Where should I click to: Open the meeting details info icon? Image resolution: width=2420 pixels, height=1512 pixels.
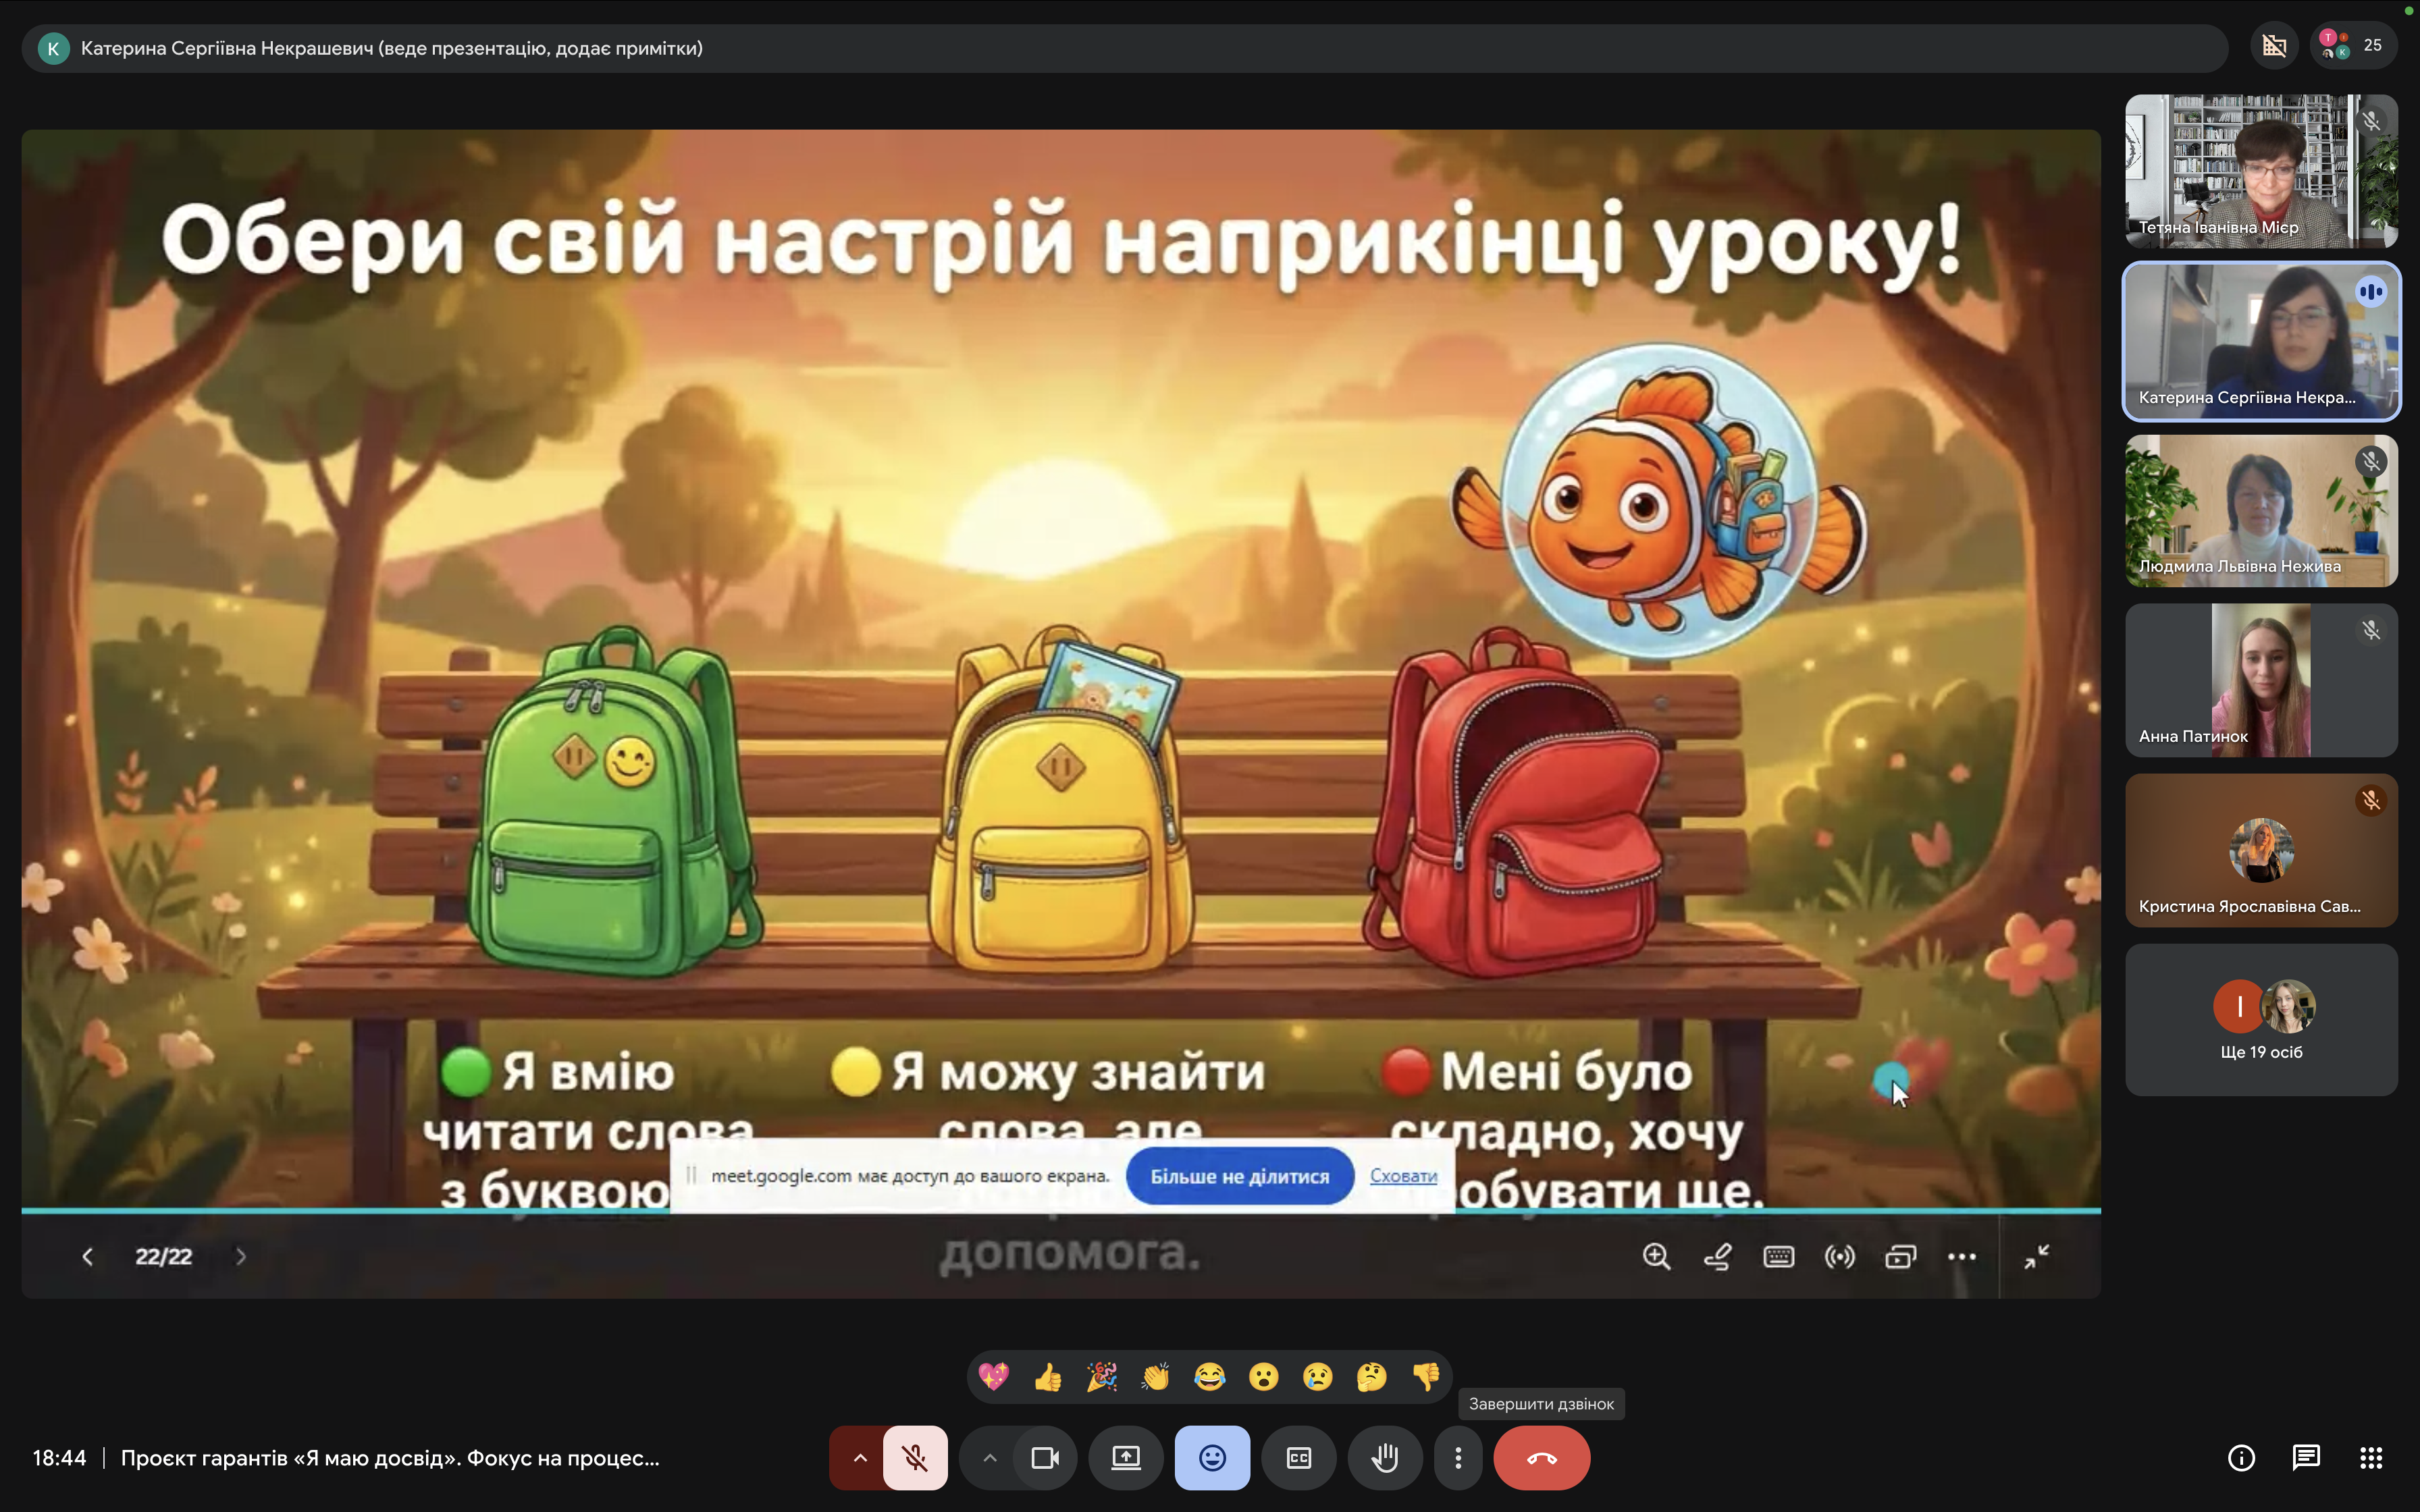point(2241,1458)
